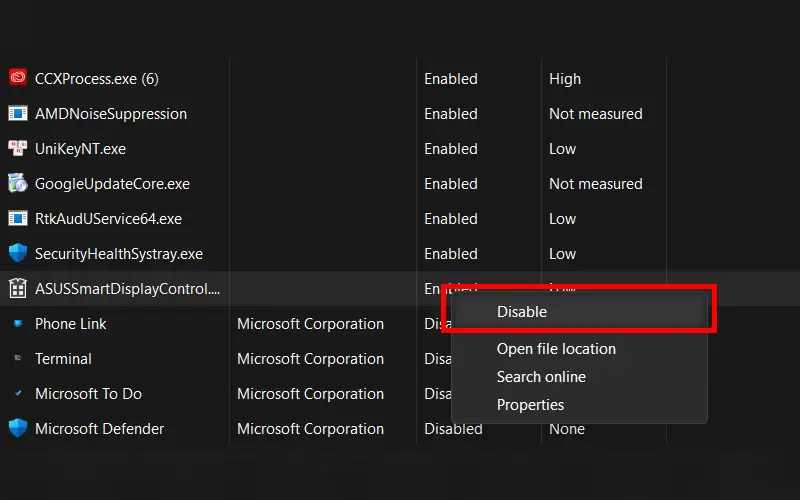Select the UniKeyNT.exe entry name
Image resolution: width=800 pixels, height=500 pixels.
[x=81, y=149]
